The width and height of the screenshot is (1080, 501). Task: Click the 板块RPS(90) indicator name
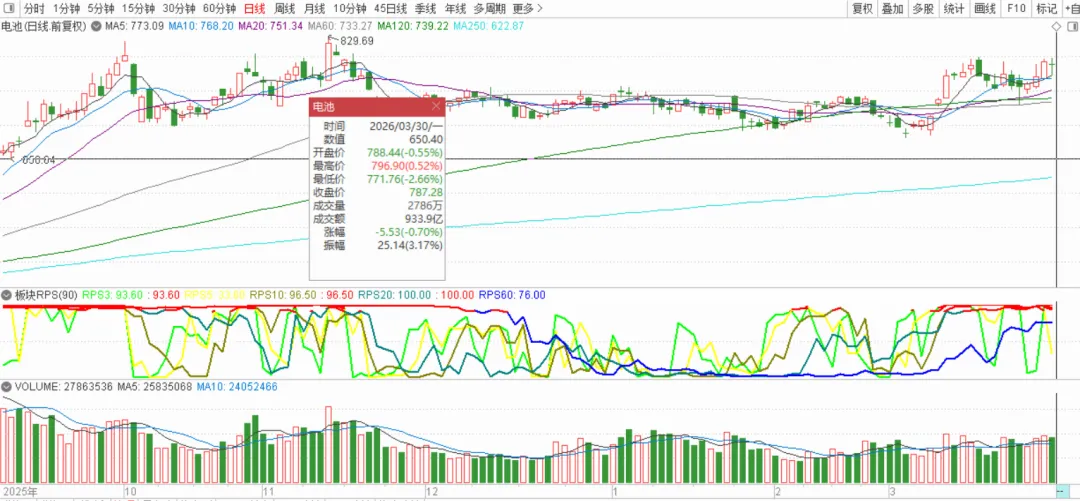click(x=46, y=295)
